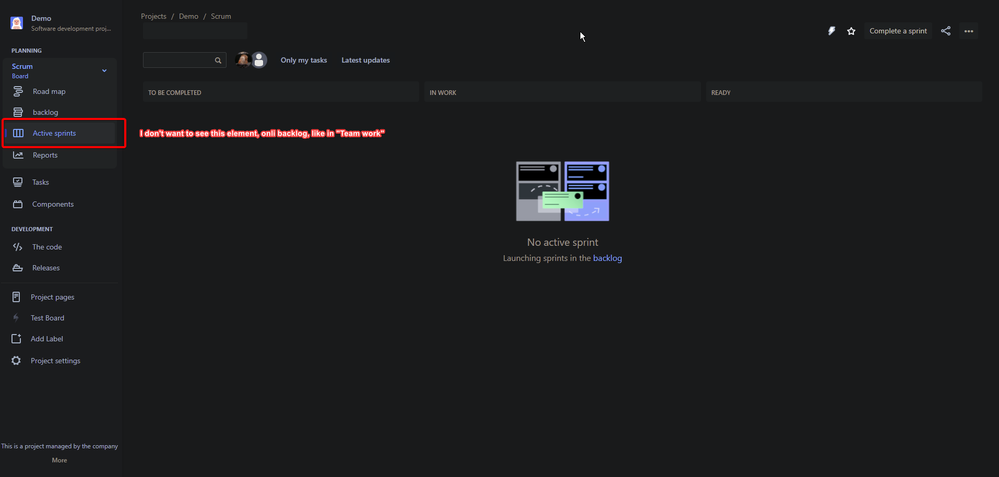Click the Tasks monitor icon
This screenshot has width=999, height=477.
18,182
